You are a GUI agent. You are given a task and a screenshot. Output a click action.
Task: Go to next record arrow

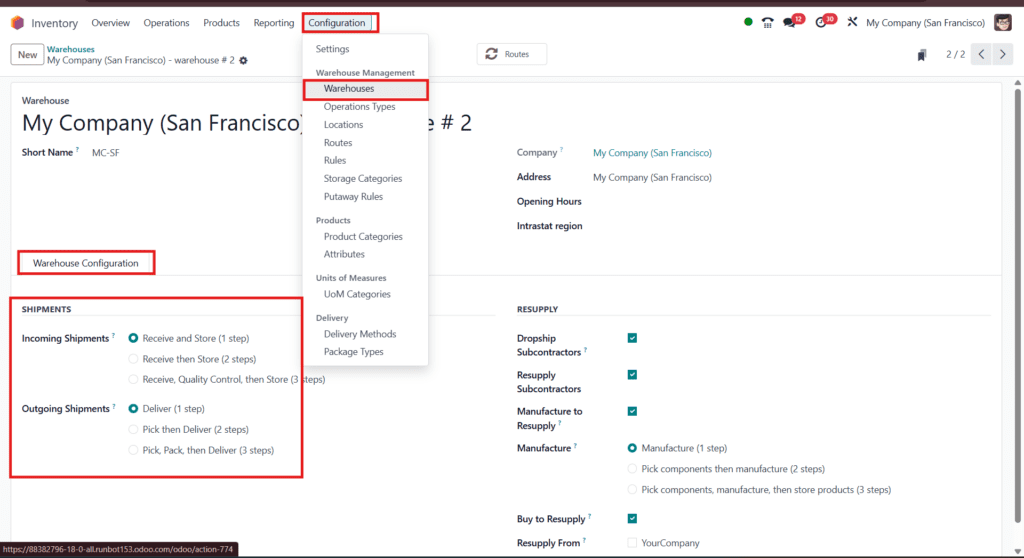(x=1002, y=54)
